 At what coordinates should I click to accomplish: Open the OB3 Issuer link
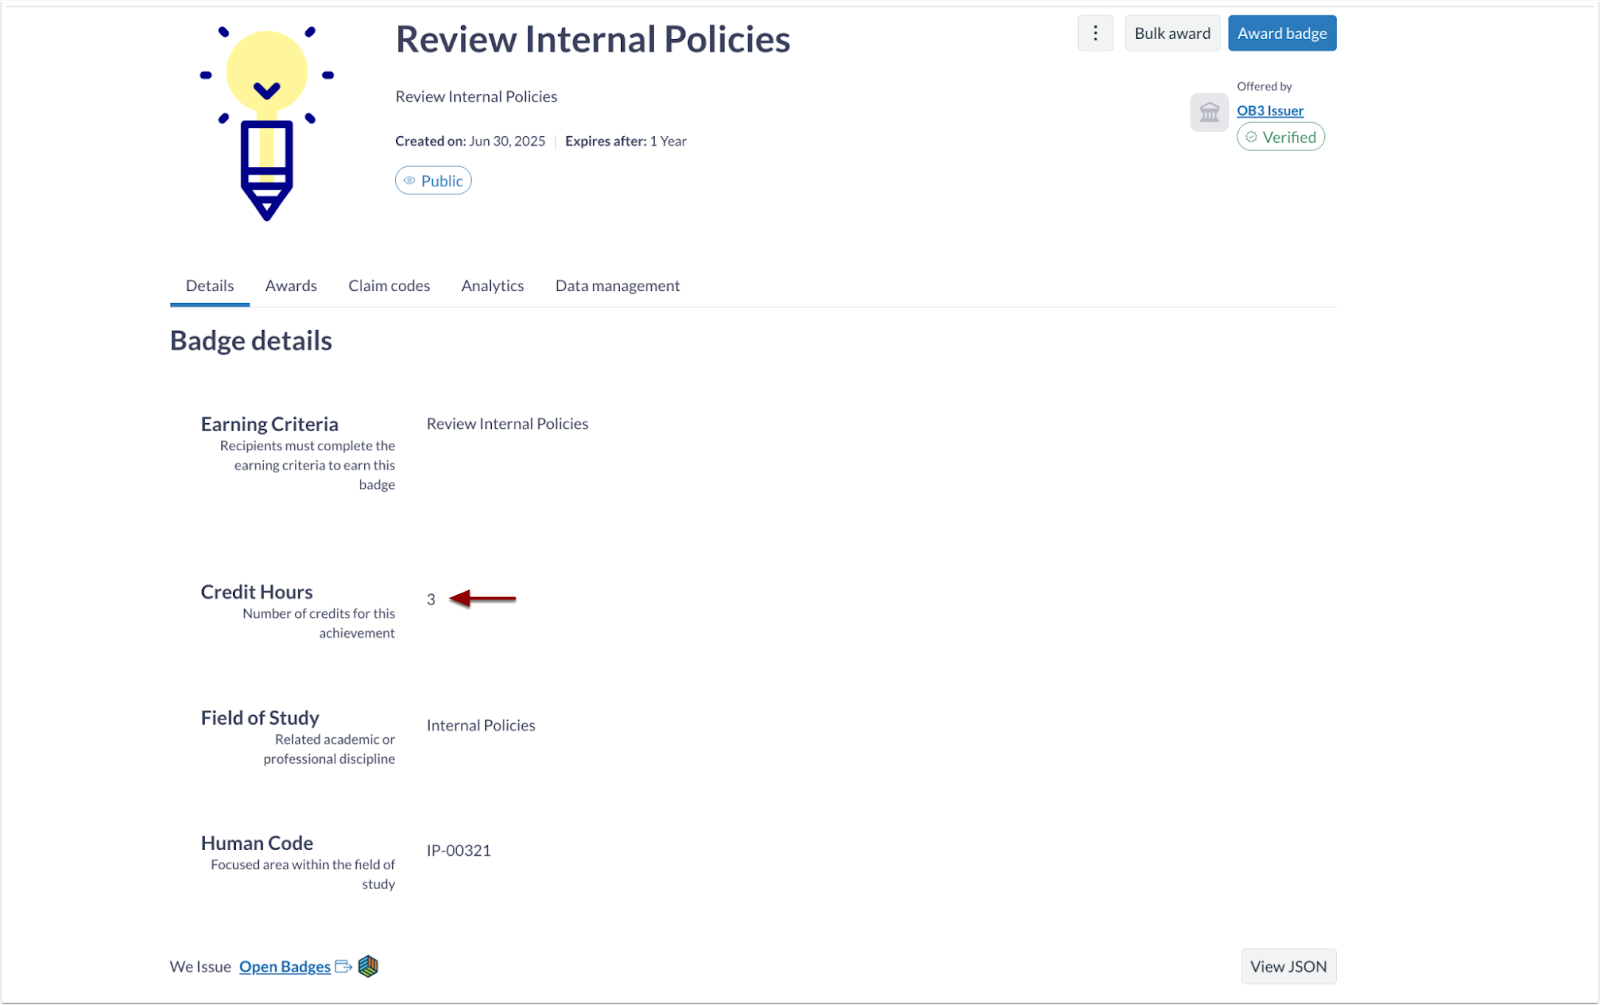(x=1270, y=111)
